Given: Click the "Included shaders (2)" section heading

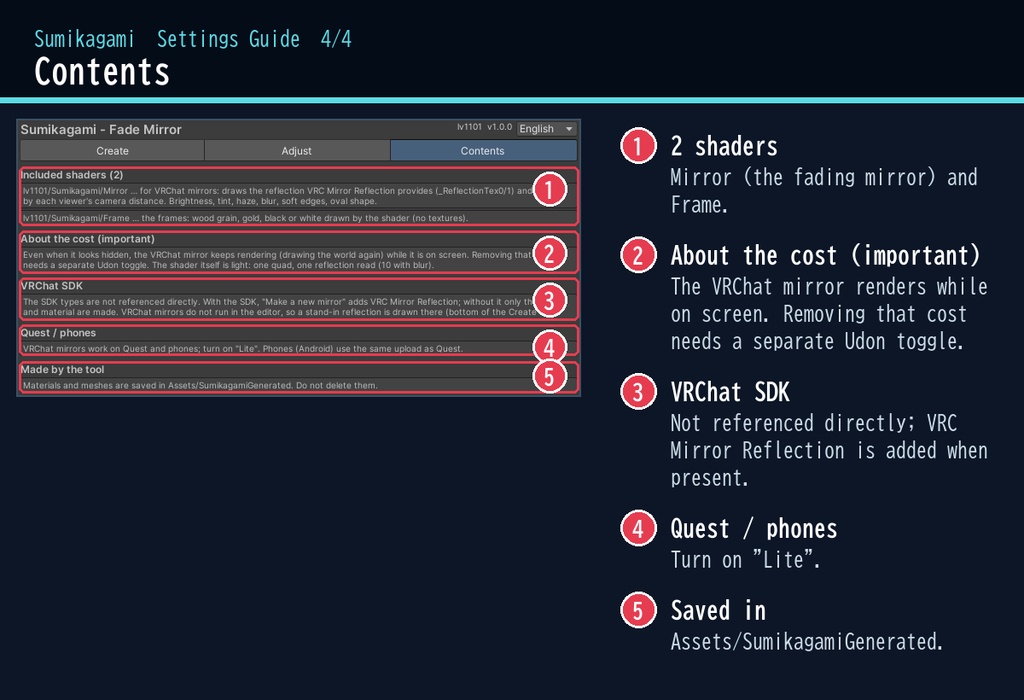Looking at the screenshot, I should 72,175.
